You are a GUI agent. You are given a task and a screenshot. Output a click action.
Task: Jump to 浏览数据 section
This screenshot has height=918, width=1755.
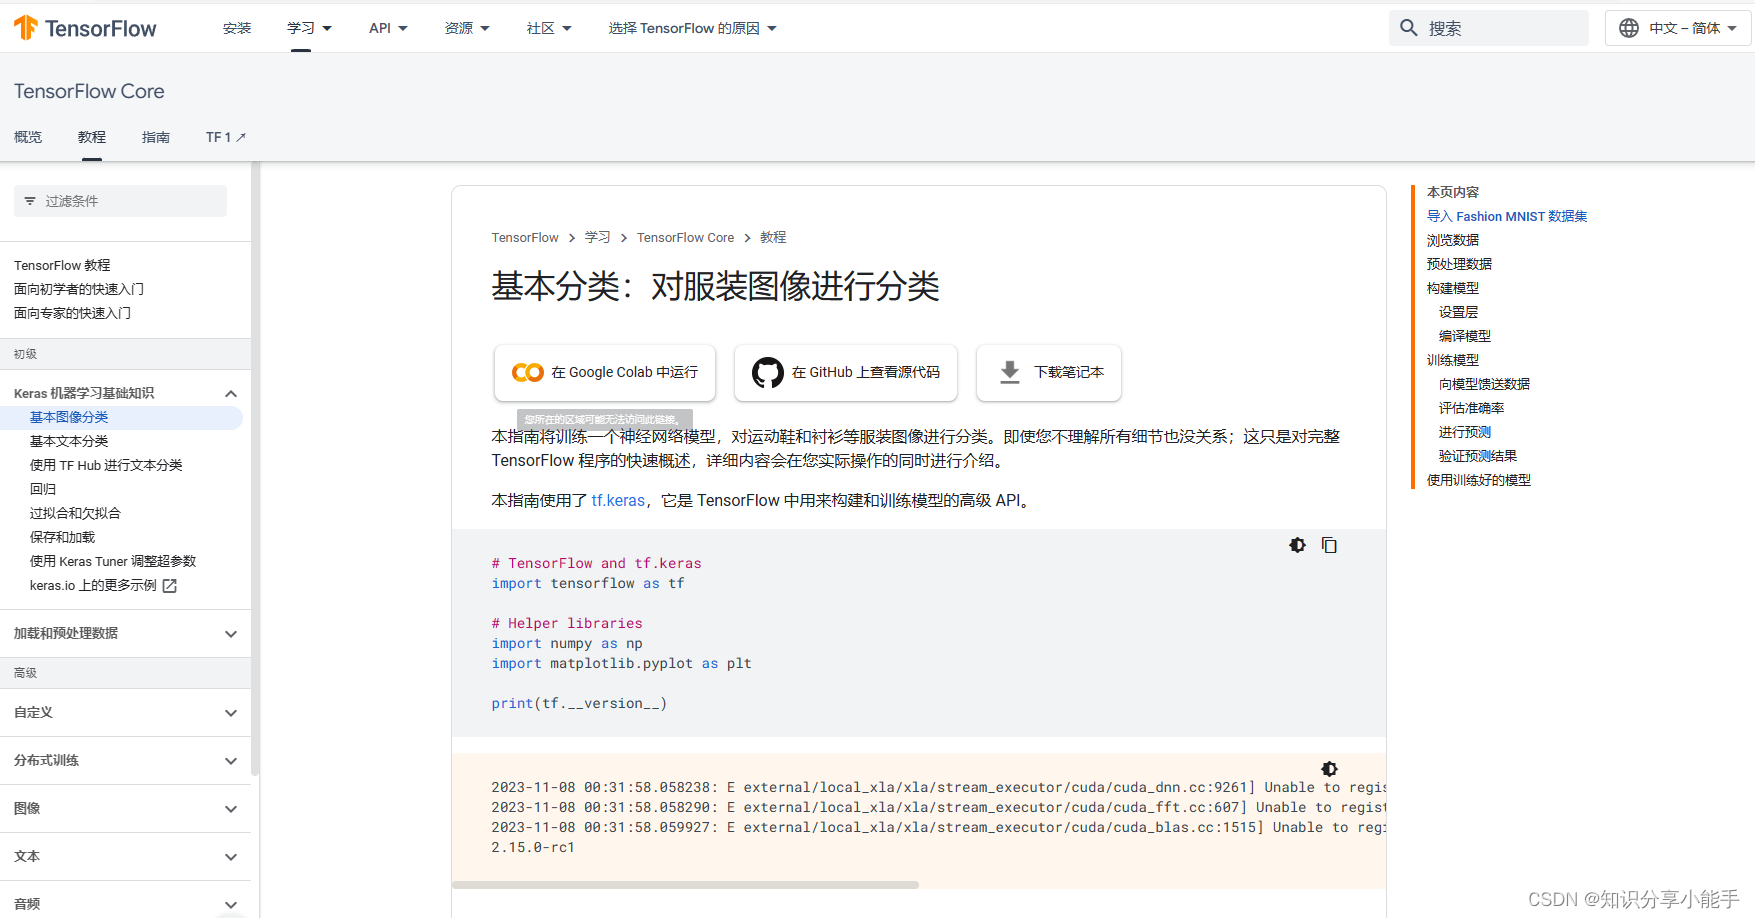[x=1453, y=240]
